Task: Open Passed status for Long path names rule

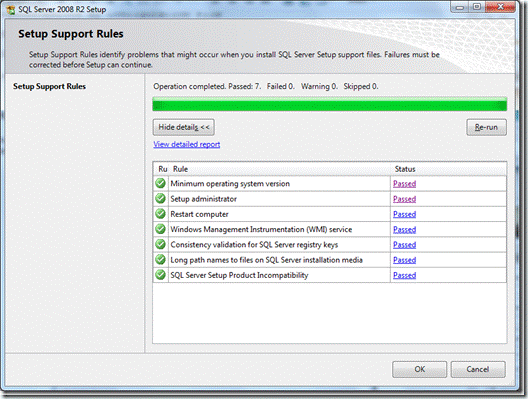Action: (x=404, y=260)
